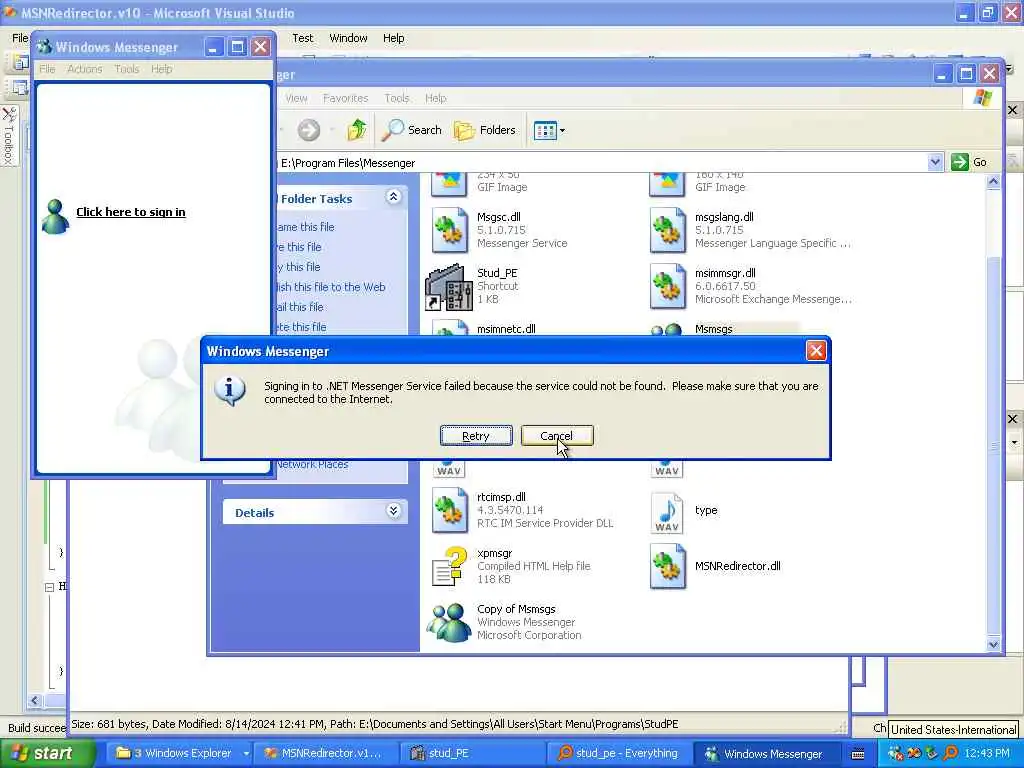Open the Actions menu in Windows Messenger
The height and width of the screenshot is (768, 1024).
tap(85, 69)
